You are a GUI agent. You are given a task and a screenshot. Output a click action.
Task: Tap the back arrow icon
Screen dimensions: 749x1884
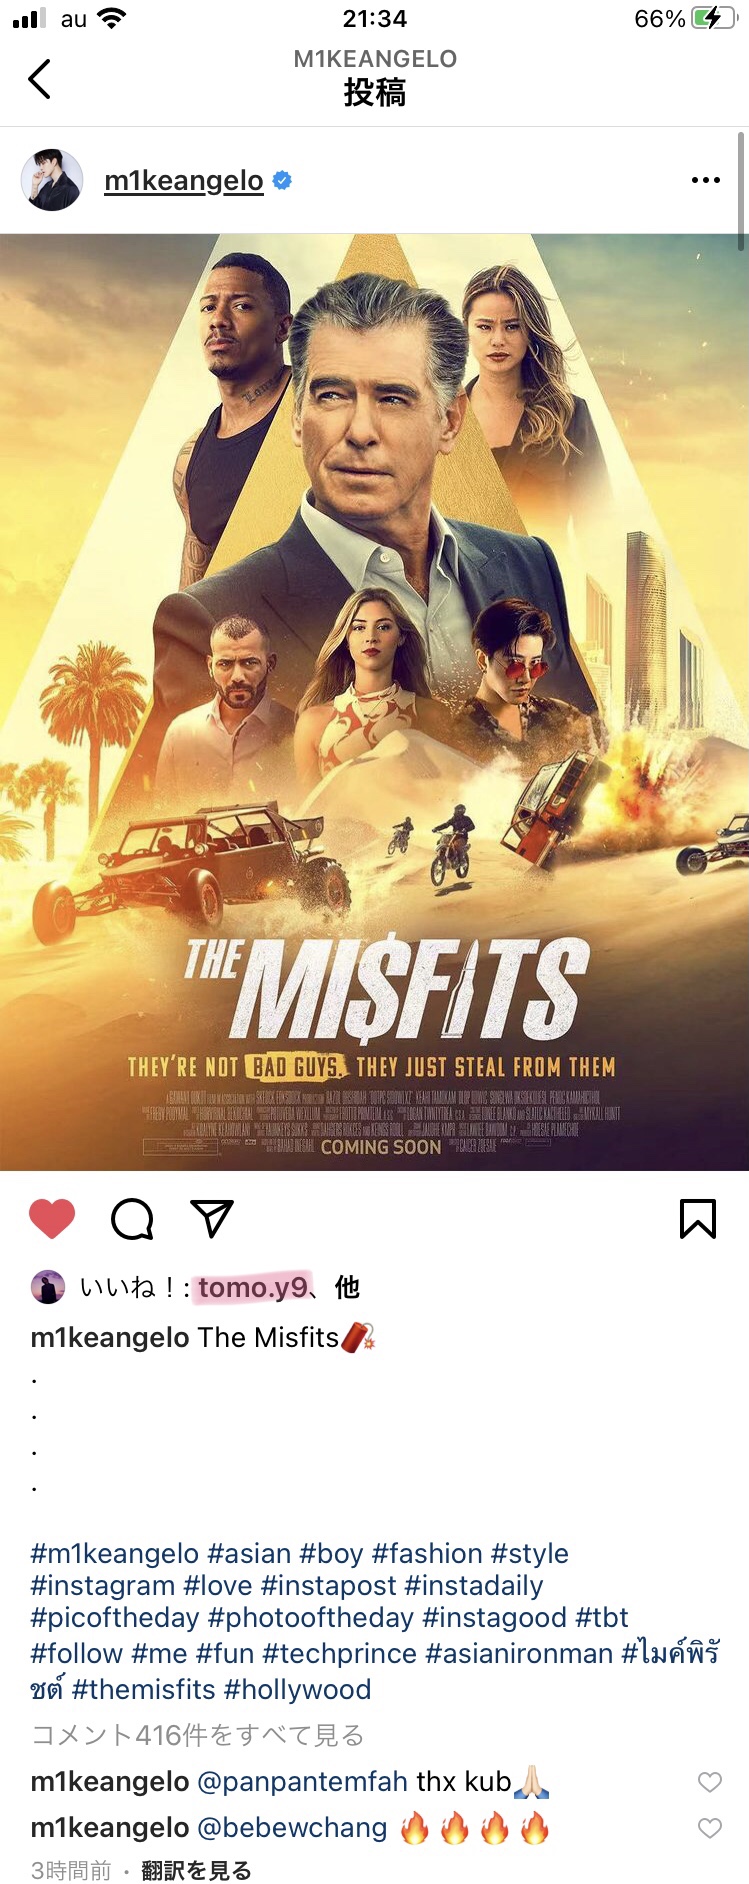point(39,79)
